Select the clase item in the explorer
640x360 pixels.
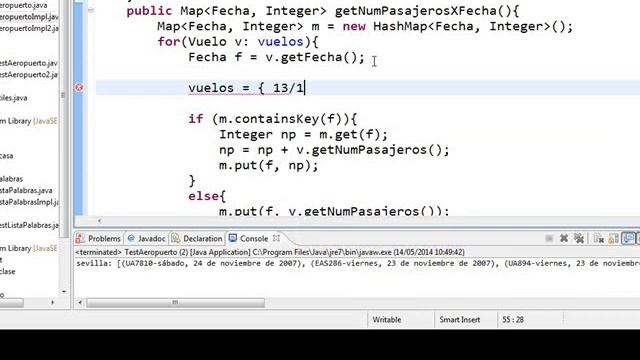(7, 271)
